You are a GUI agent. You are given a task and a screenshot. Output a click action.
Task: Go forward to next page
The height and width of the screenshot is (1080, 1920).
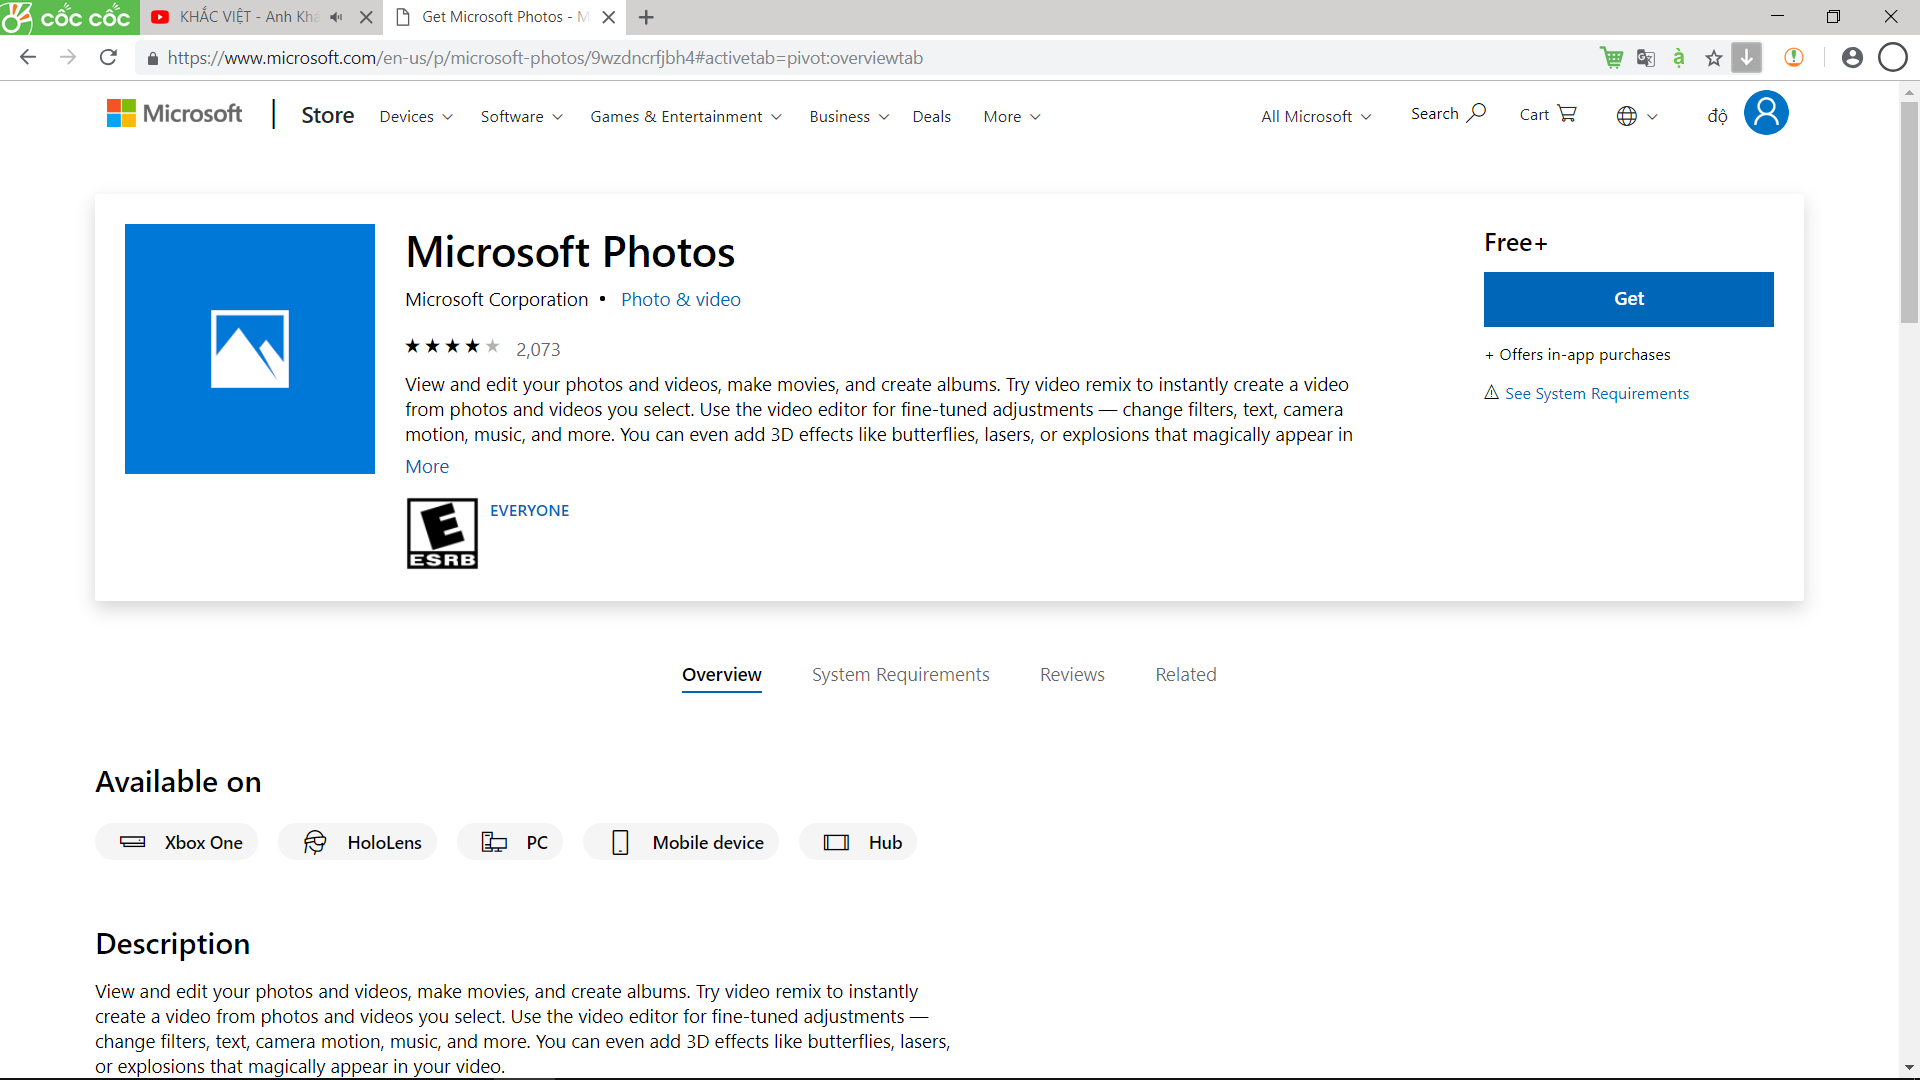pos(68,57)
